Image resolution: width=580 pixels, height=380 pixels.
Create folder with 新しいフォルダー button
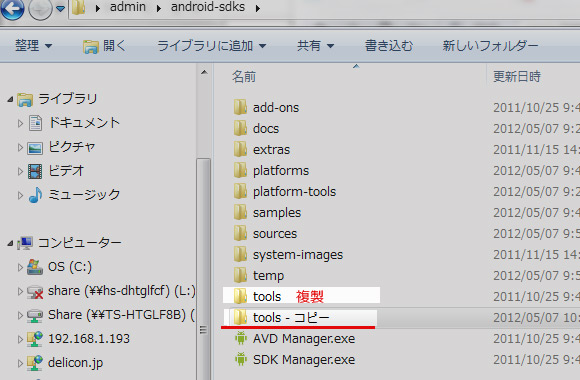(x=490, y=46)
